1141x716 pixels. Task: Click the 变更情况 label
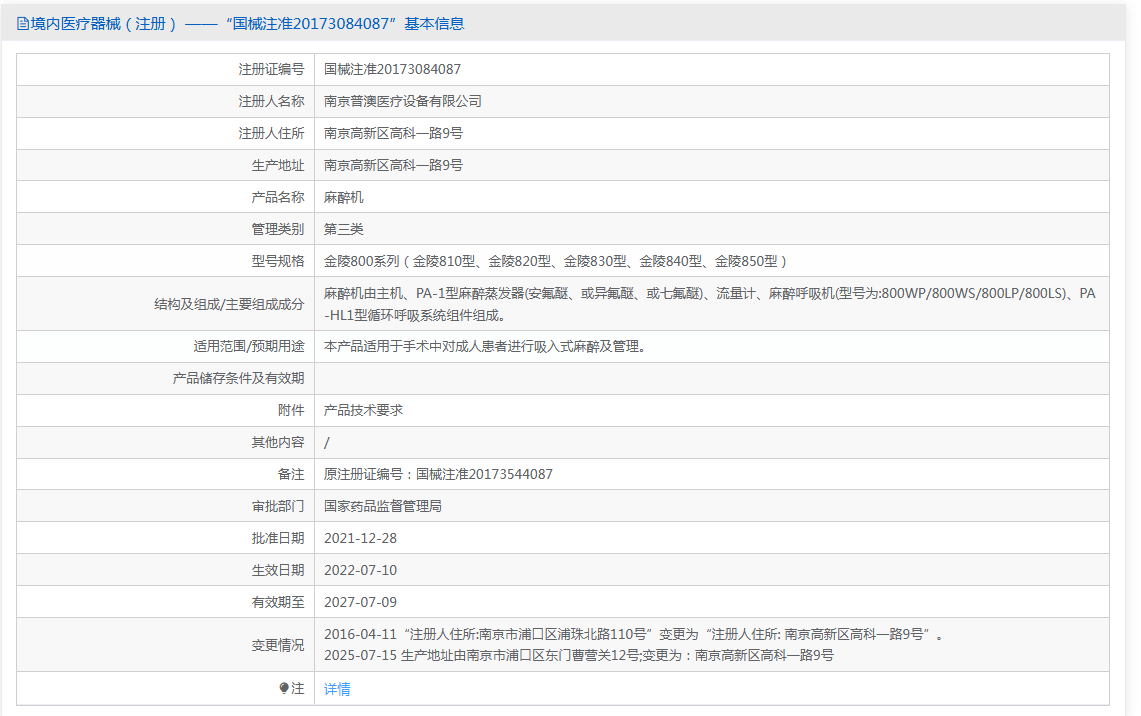coord(278,645)
